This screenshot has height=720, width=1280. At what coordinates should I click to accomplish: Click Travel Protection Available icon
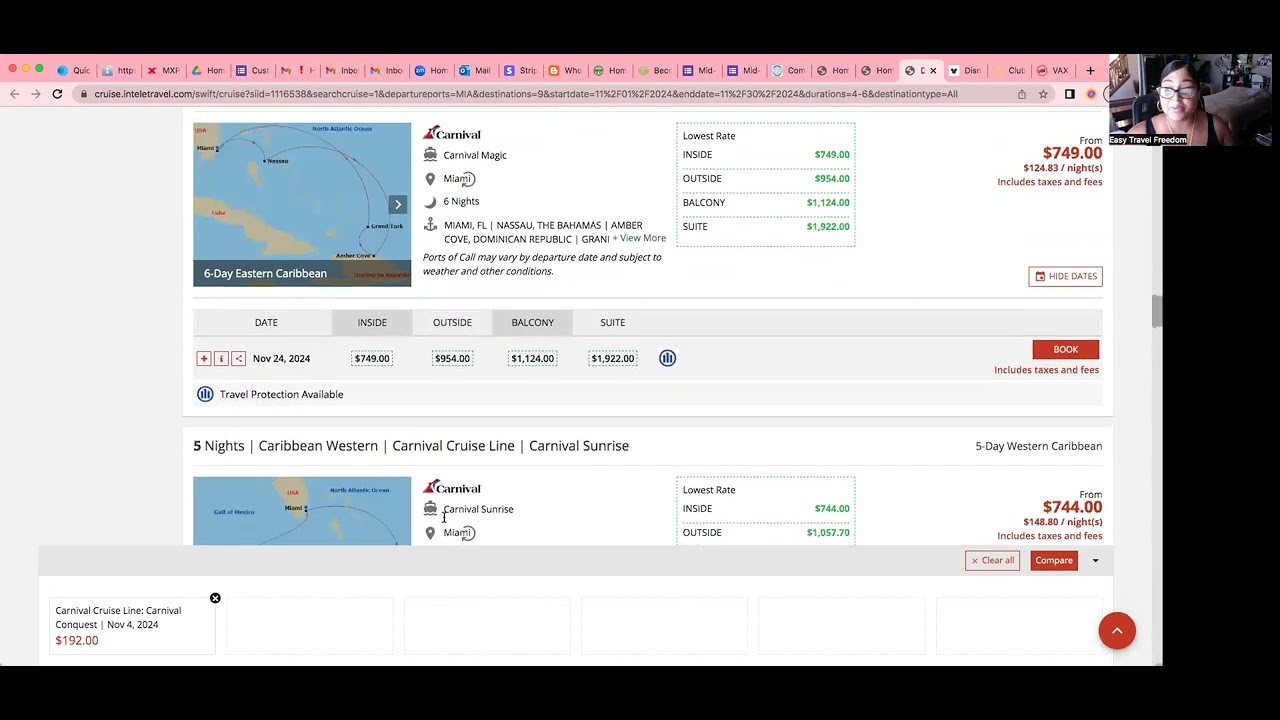[205, 394]
